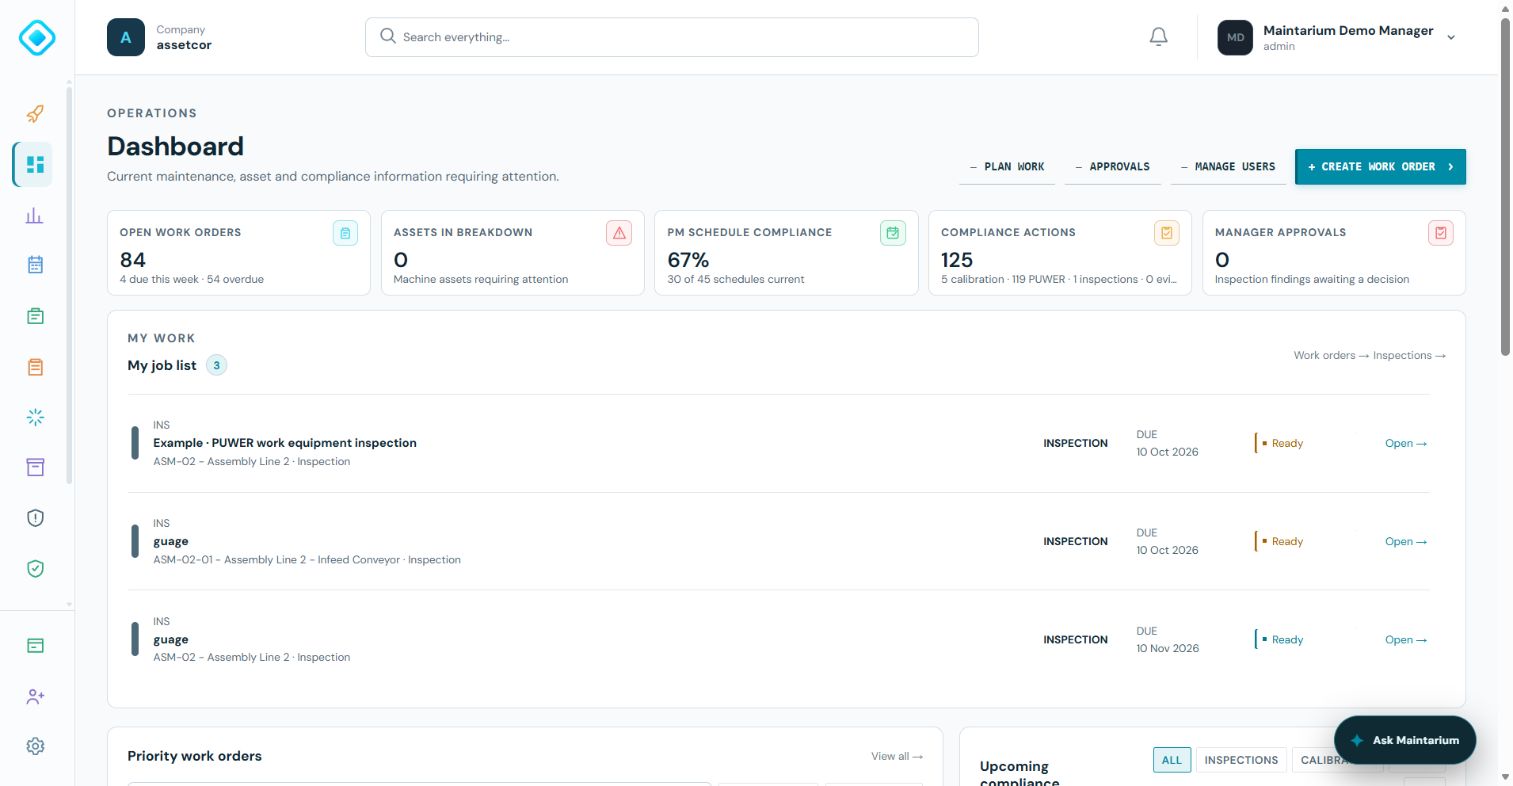1513x786 pixels.
Task: Open the green card icon in lower sidebar
Action: 35,646
